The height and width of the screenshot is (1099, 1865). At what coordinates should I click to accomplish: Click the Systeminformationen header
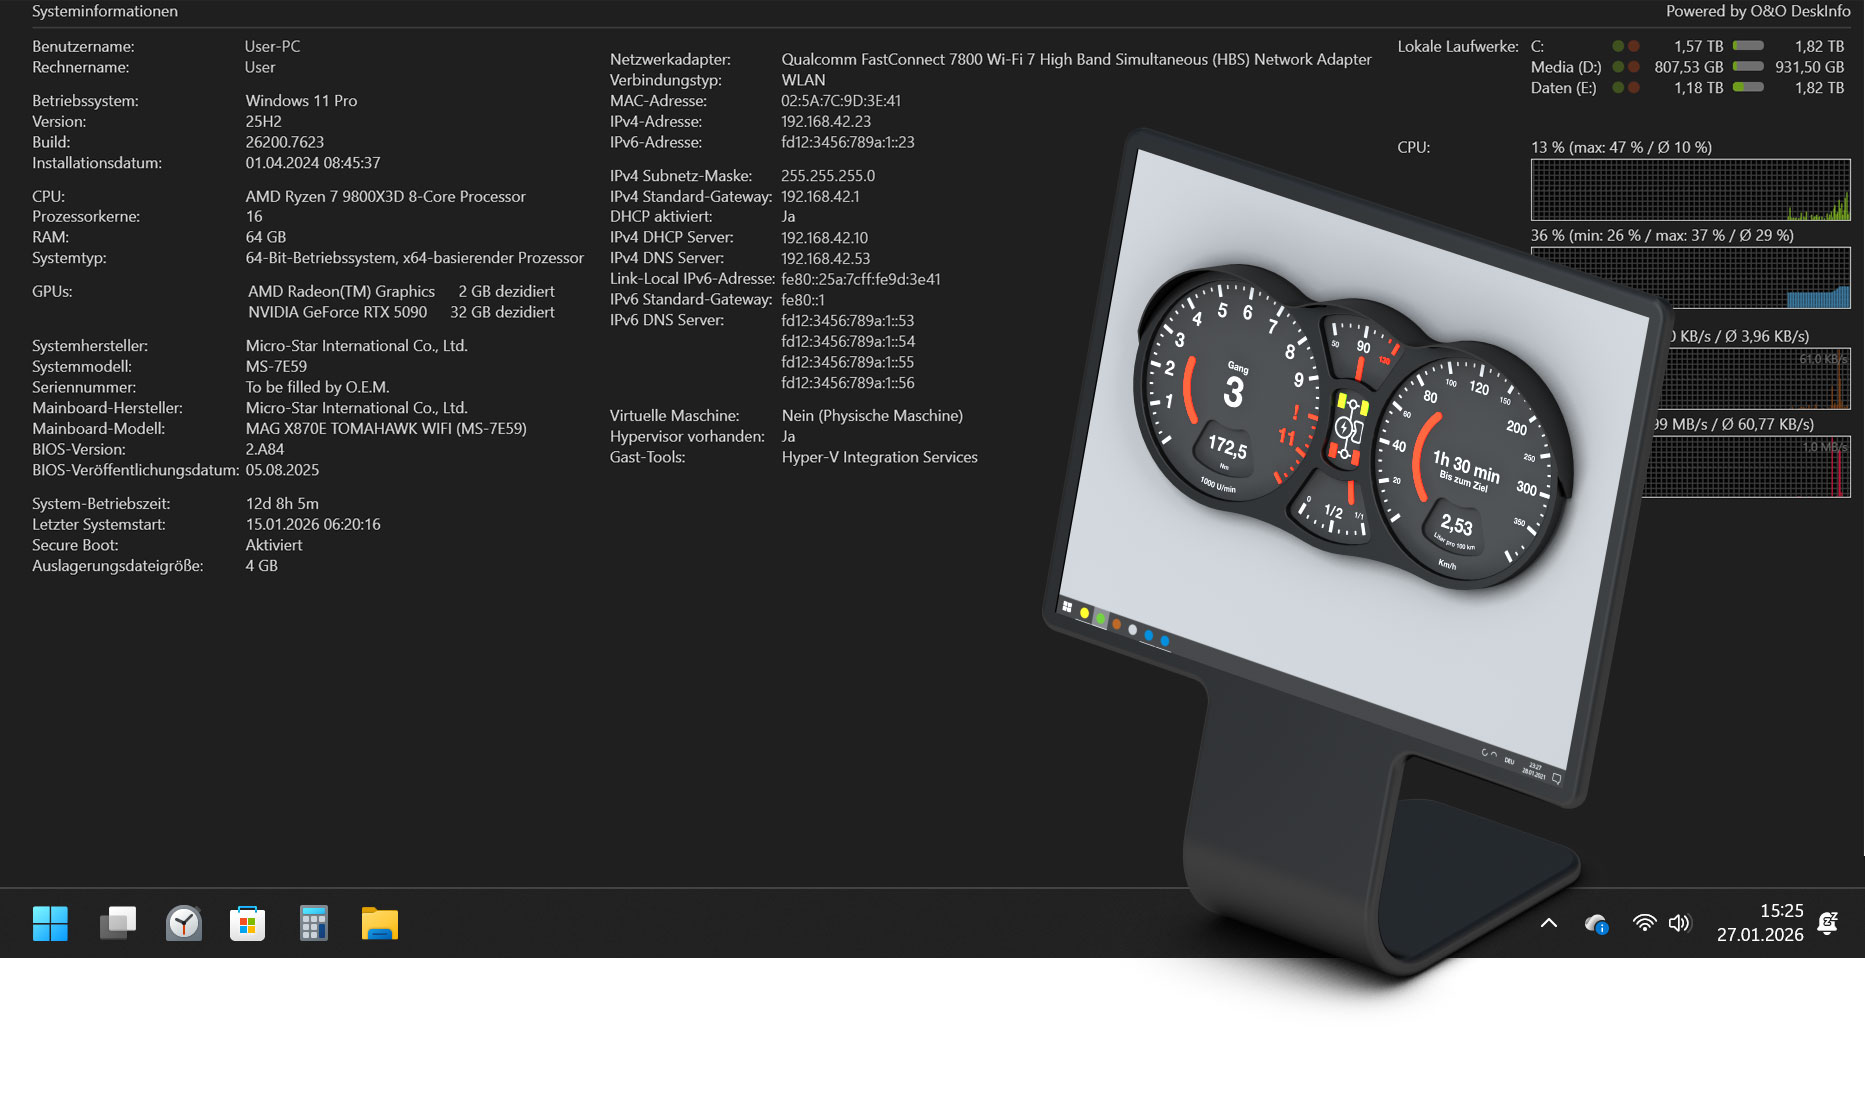(x=104, y=11)
